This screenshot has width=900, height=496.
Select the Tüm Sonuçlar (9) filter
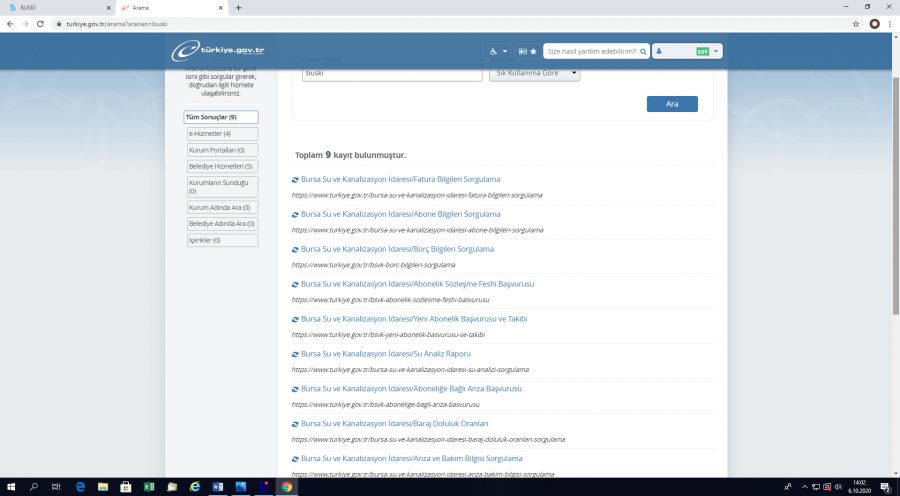221,117
